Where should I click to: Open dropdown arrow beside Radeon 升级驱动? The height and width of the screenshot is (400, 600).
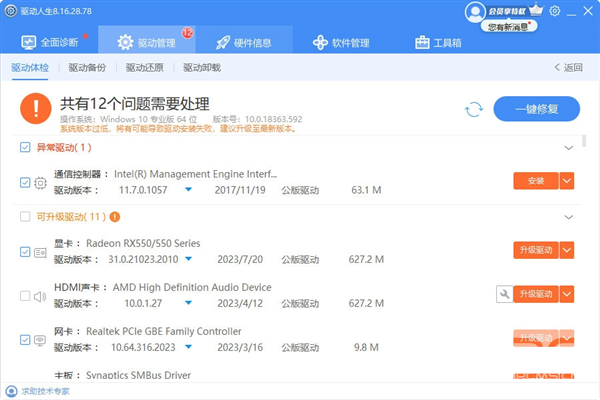coord(567,250)
